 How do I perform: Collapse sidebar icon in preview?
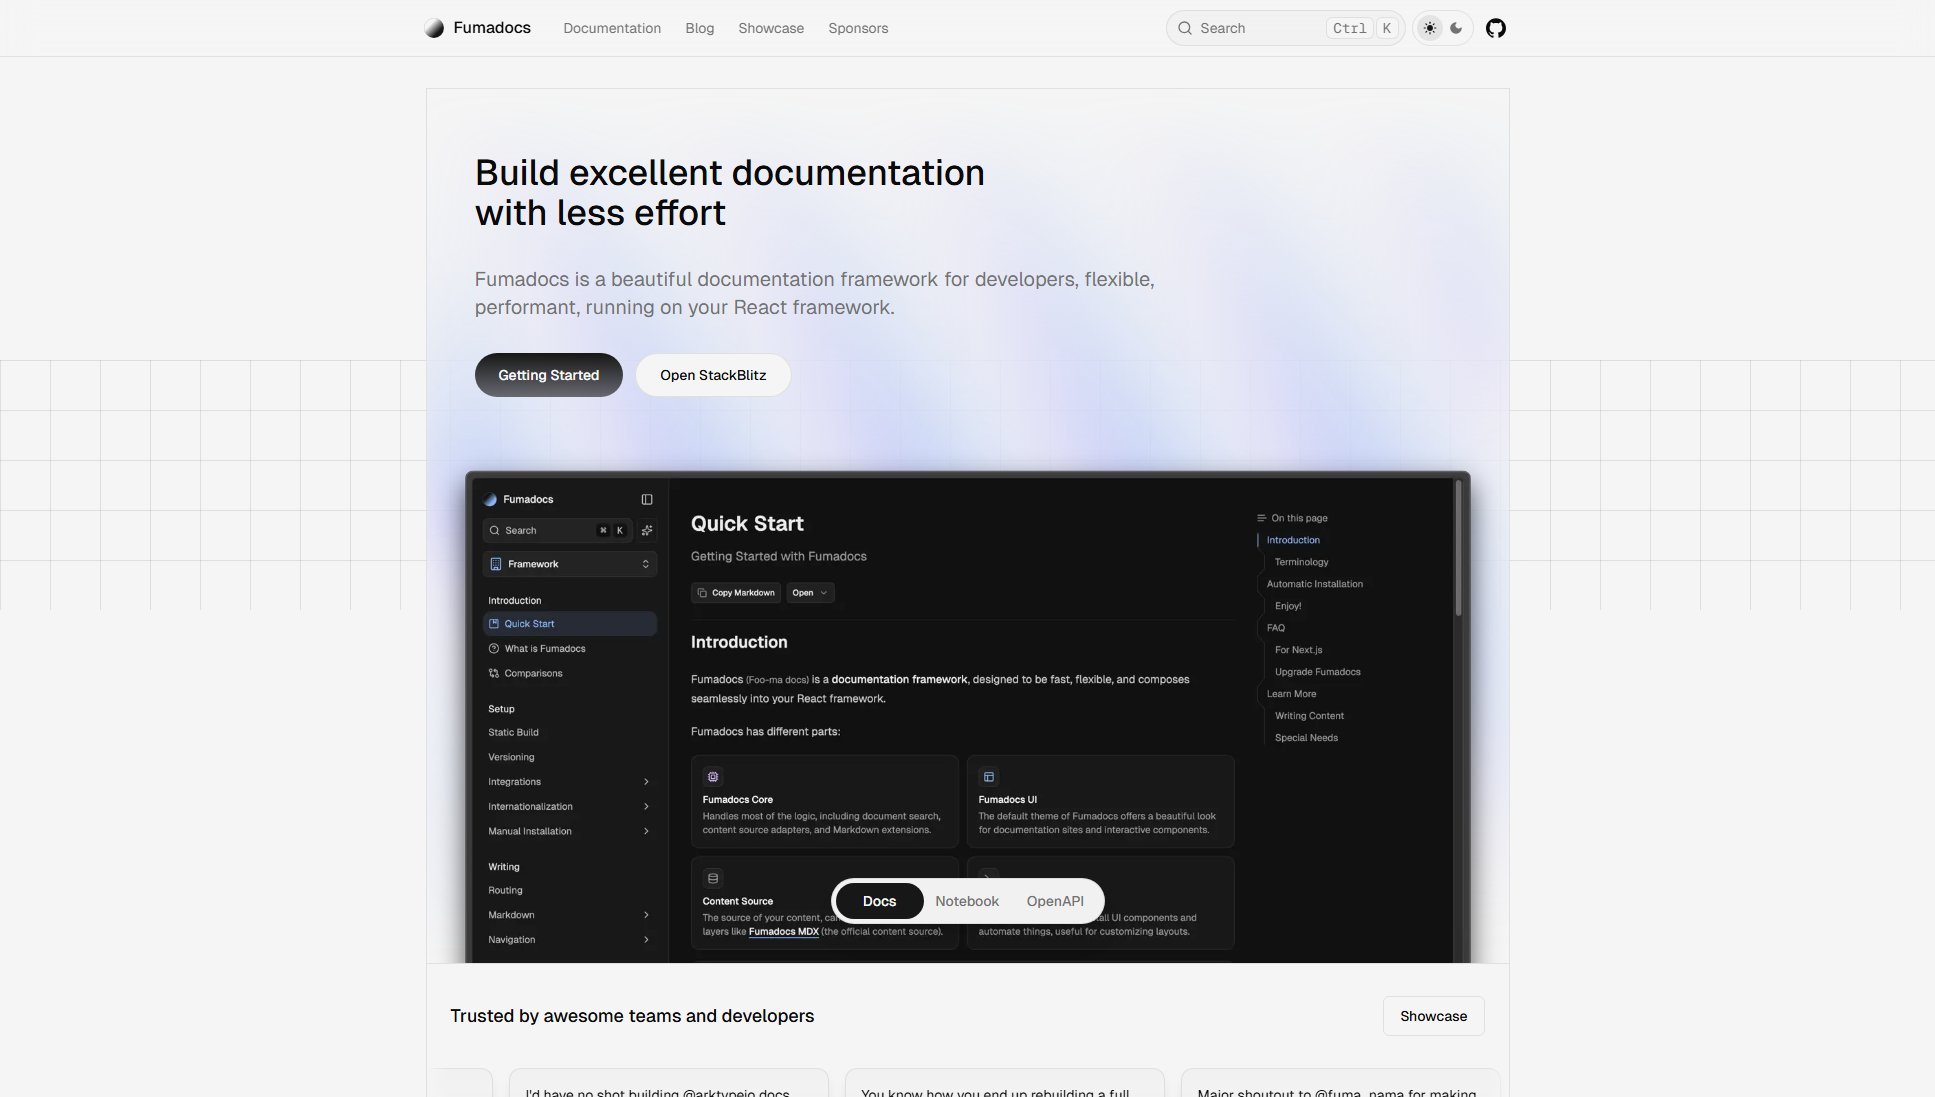[647, 499]
